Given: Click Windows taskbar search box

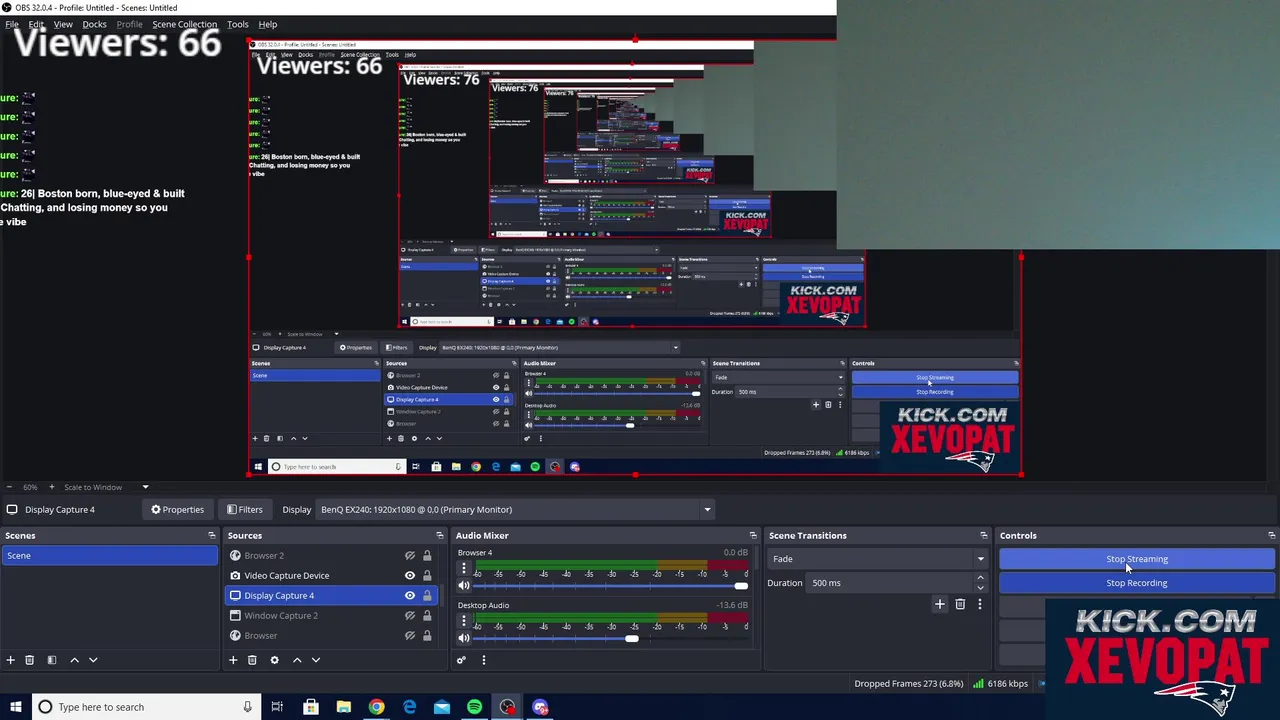Looking at the screenshot, I should click(145, 707).
